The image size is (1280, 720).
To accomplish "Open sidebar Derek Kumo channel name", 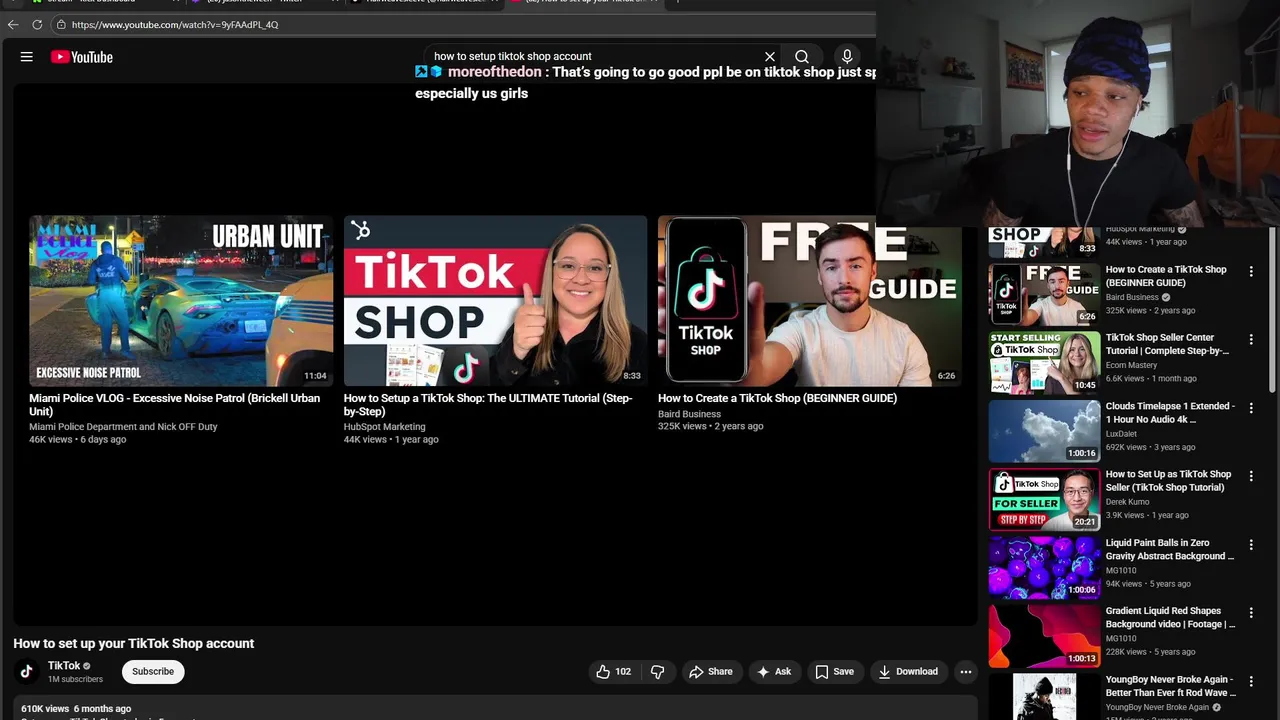I will point(1127,502).
